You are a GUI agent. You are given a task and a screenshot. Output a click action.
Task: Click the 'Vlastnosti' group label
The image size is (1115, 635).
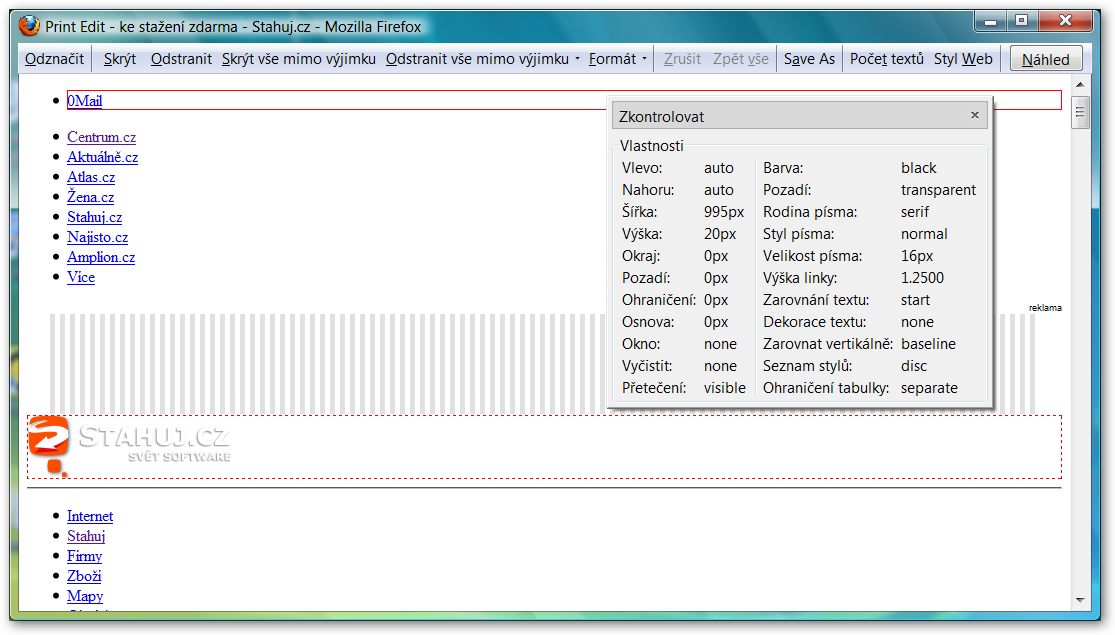(651, 146)
